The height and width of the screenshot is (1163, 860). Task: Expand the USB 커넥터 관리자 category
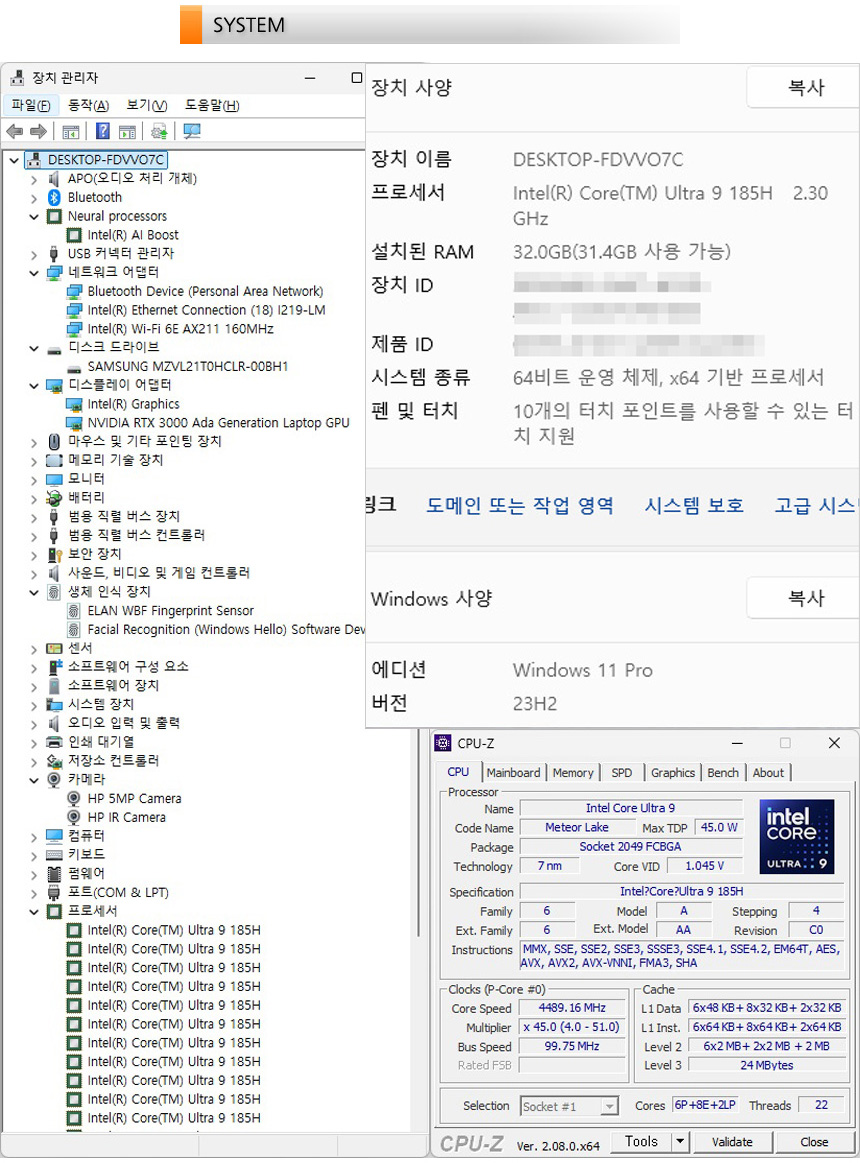point(33,254)
